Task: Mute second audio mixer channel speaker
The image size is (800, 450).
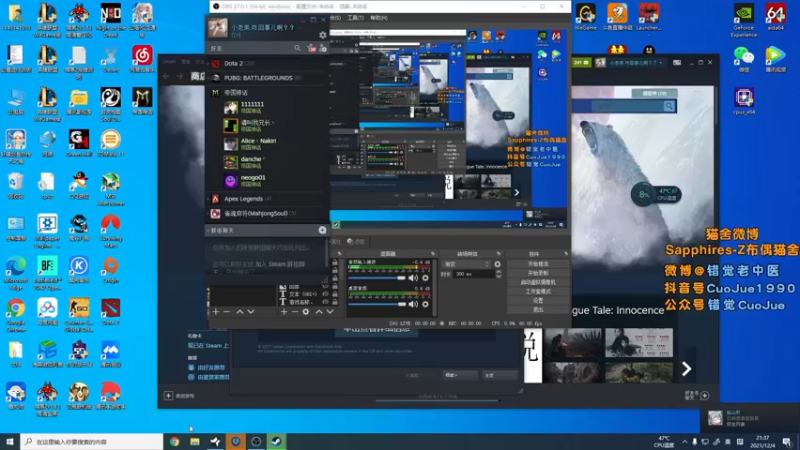Action: tap(413, 304)
